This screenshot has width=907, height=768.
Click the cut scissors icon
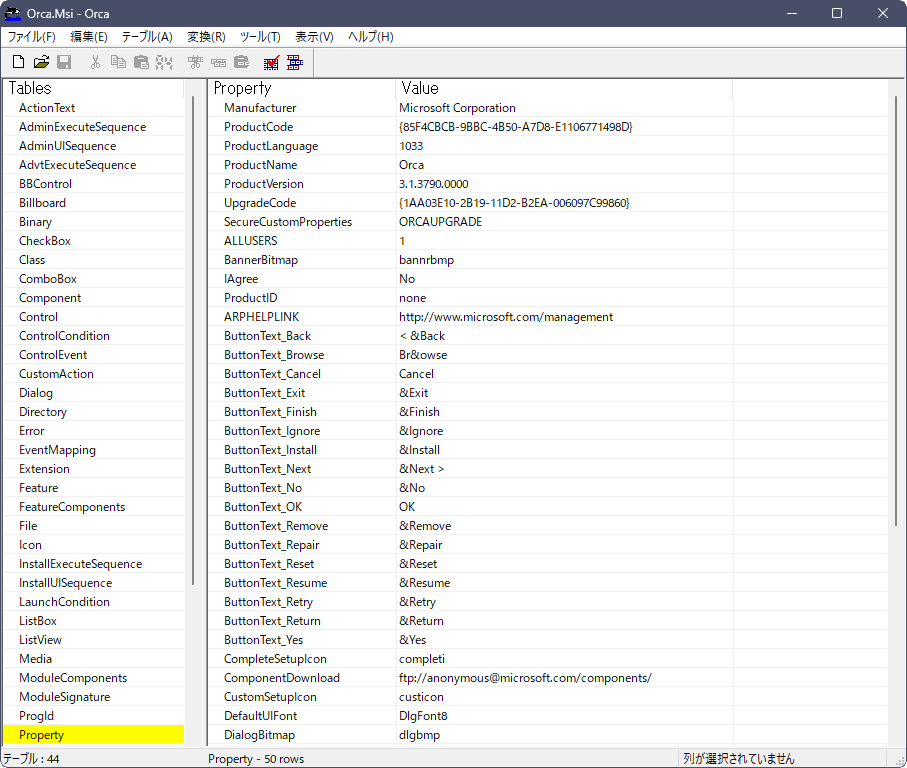95,62
